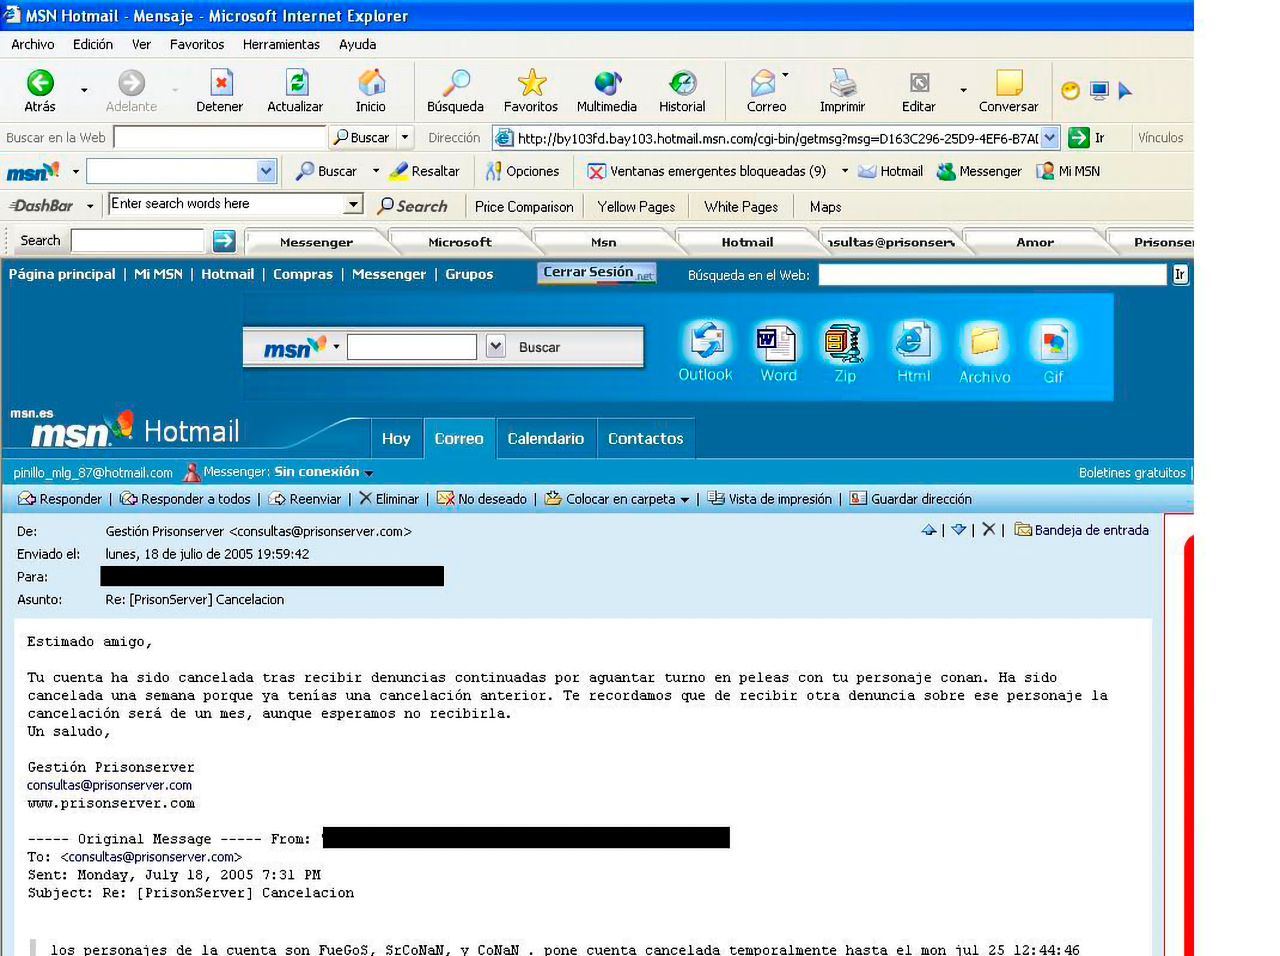Open the Messenger Sin conexión status dropdown
This screenshot has height=956, width=1280.
click(369, 473)
